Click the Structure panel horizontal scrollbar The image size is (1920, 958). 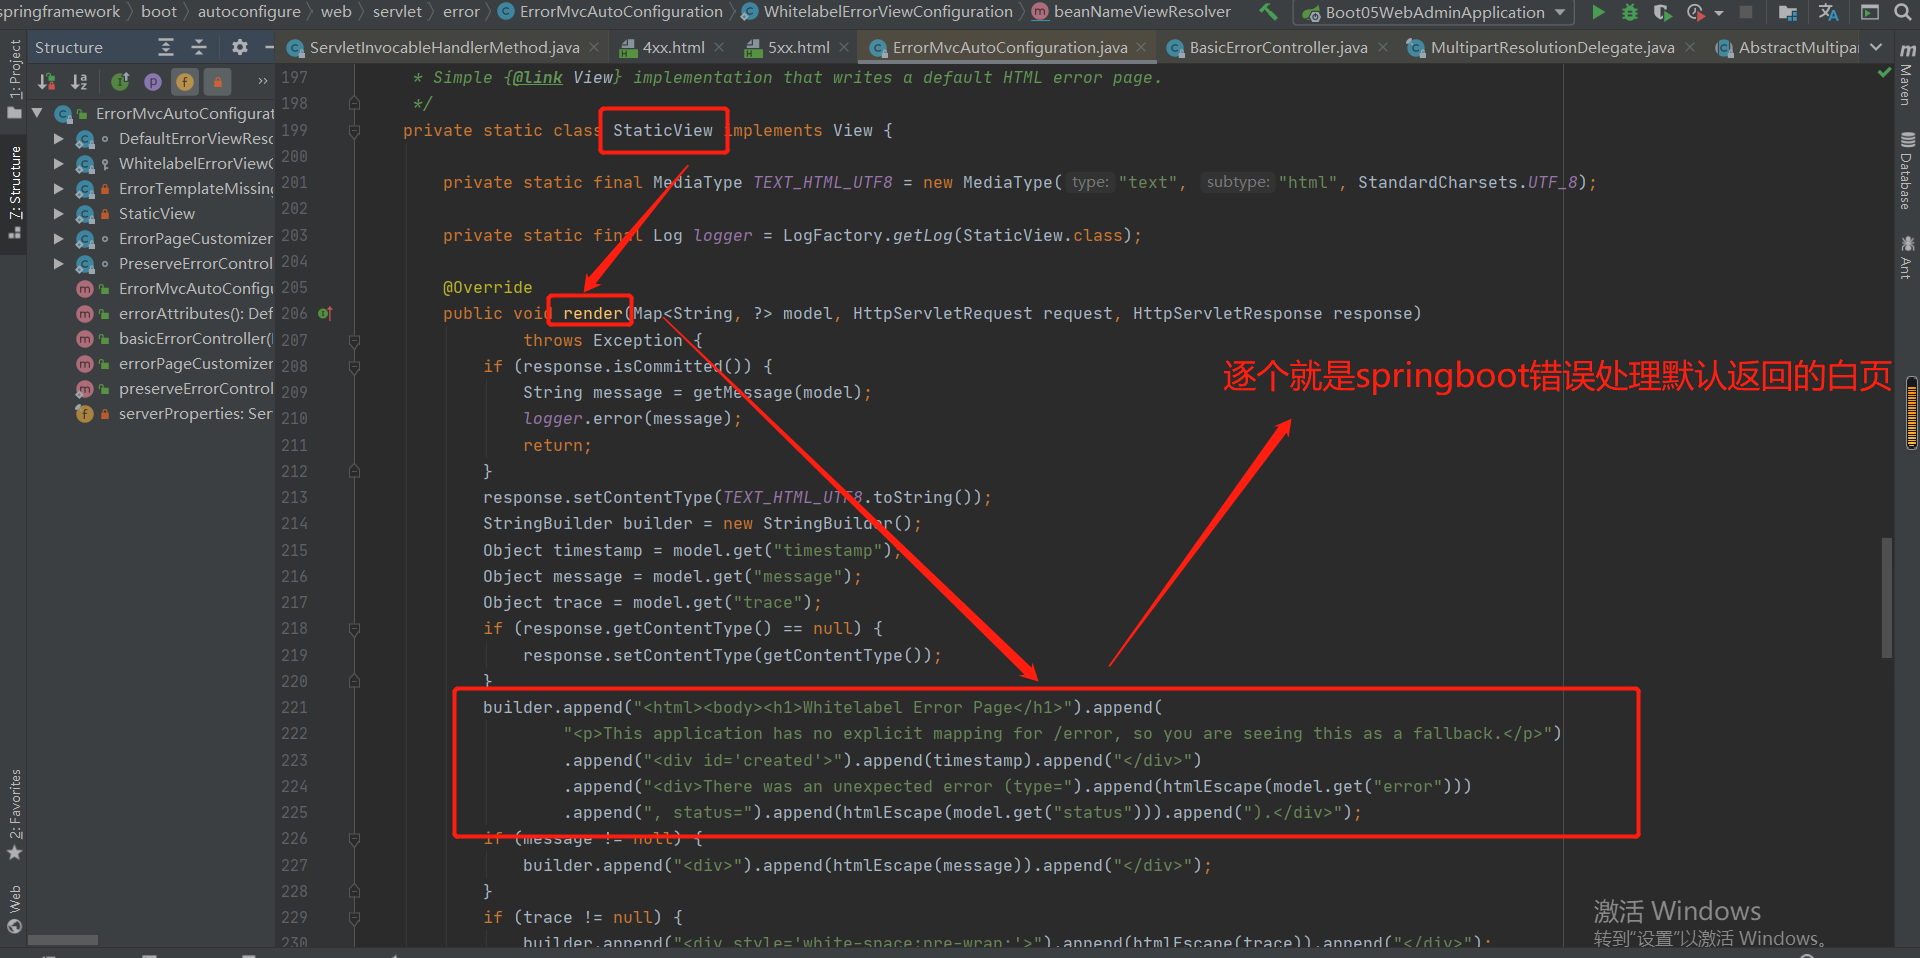click(63, 940)
